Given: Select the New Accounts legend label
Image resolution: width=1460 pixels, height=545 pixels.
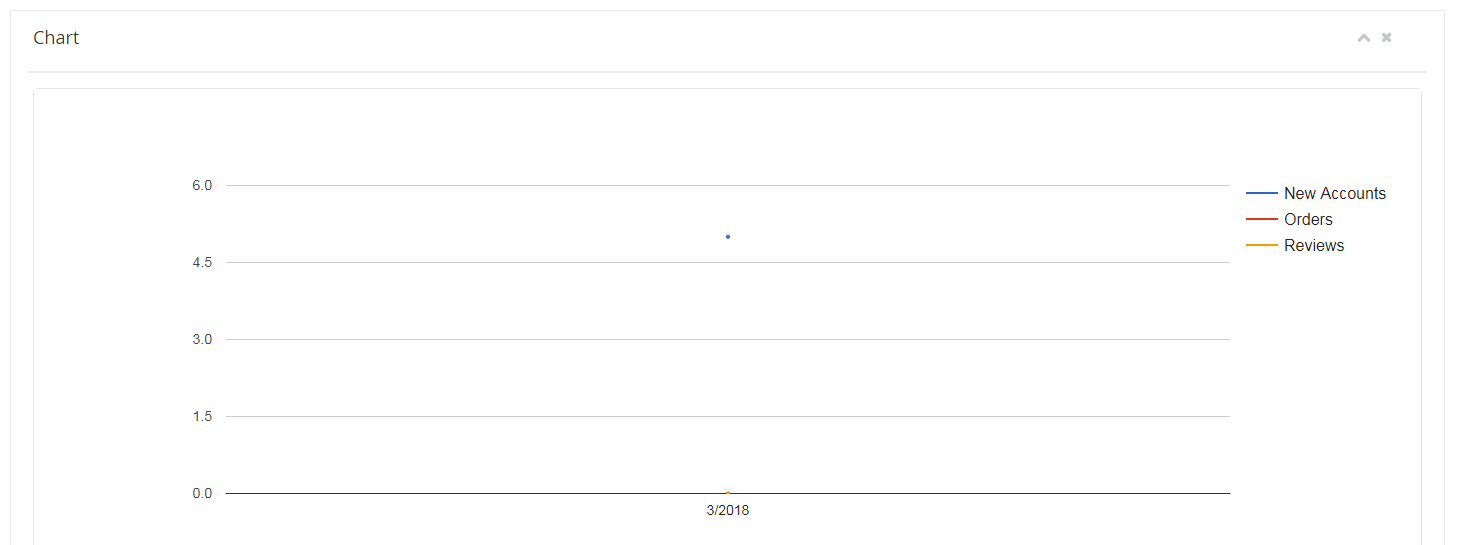Looking at the screenshot, I should pyautogui.click(x=1335, y=193).
